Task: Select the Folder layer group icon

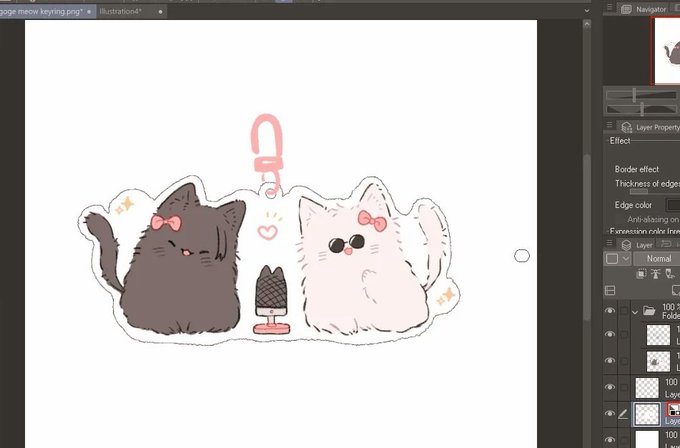Action: [x=649, y=311]
